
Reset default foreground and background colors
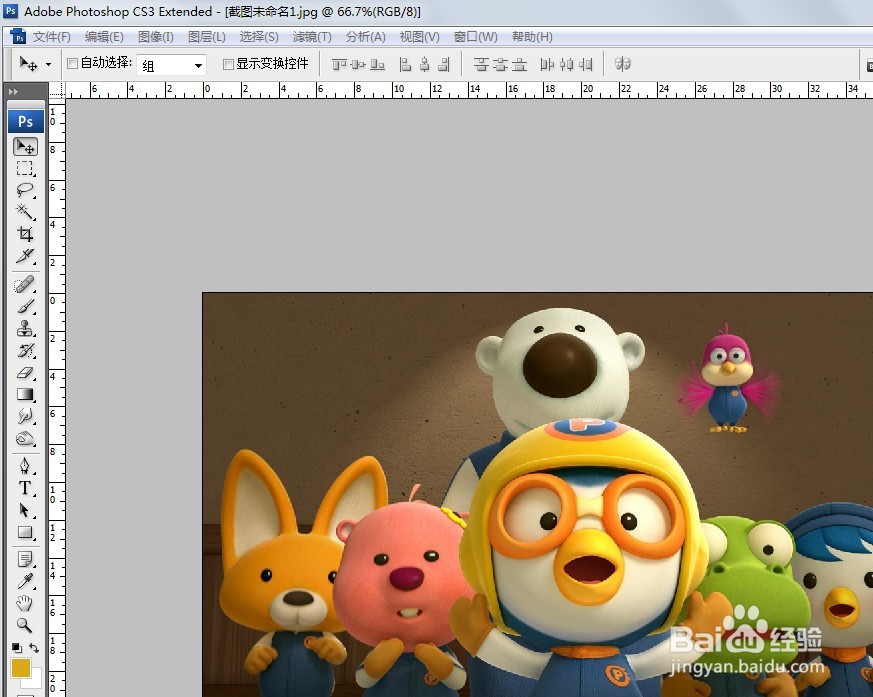click(x=17, y=647)
